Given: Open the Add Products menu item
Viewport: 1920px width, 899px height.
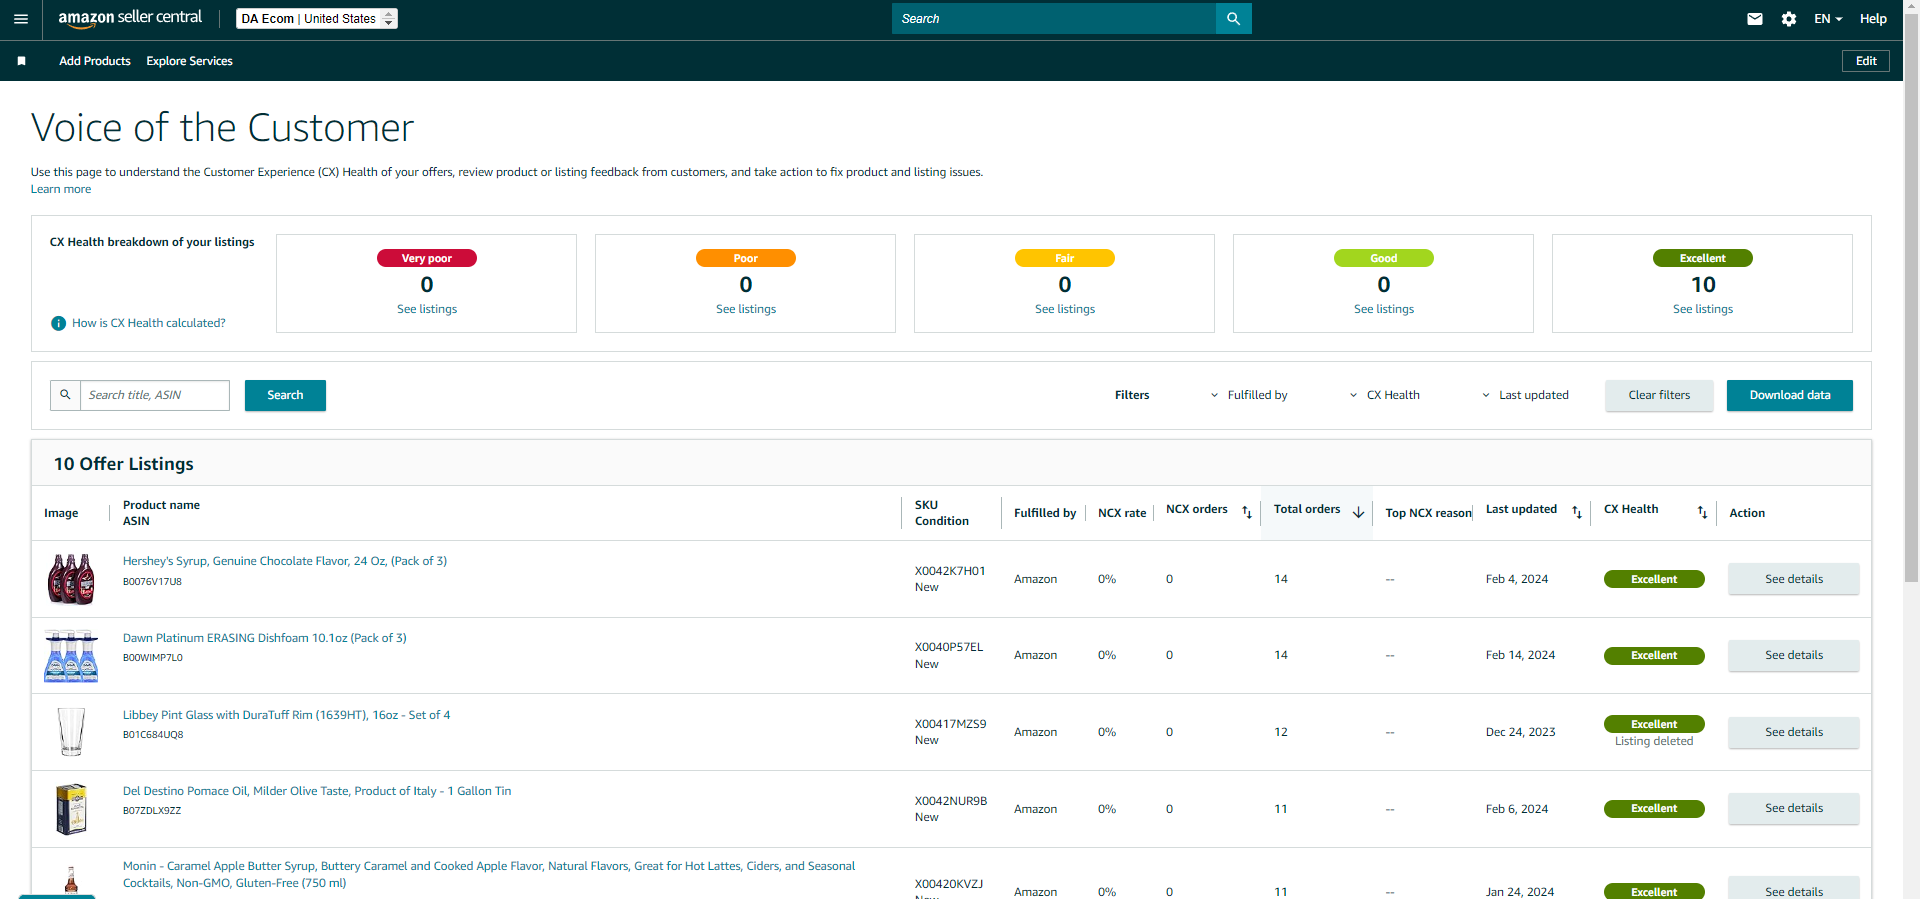Looking at the screenshot, I should [95, 61].
